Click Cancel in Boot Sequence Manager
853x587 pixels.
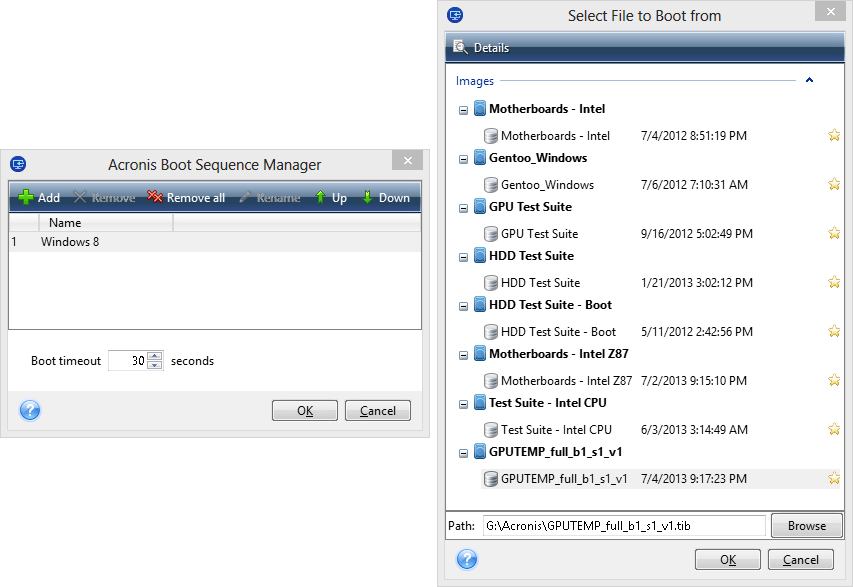click(378, 411)
